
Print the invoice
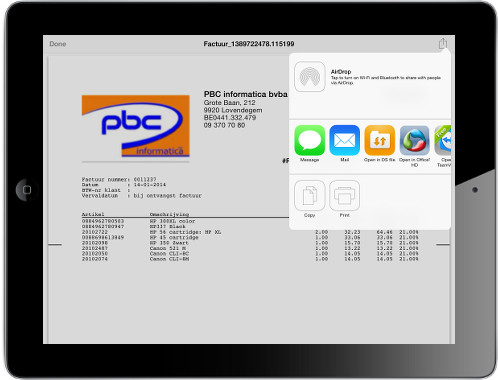point(345,195)
